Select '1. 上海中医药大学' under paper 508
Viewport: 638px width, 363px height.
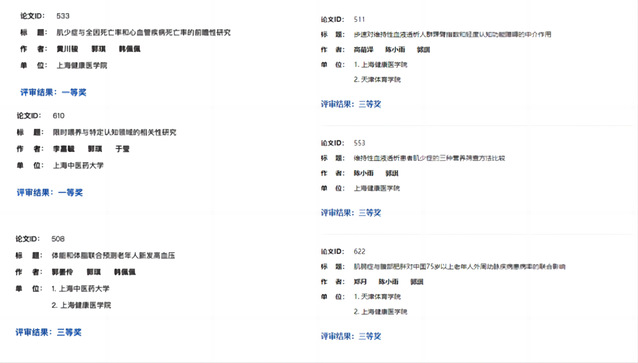tap(80, 289)
